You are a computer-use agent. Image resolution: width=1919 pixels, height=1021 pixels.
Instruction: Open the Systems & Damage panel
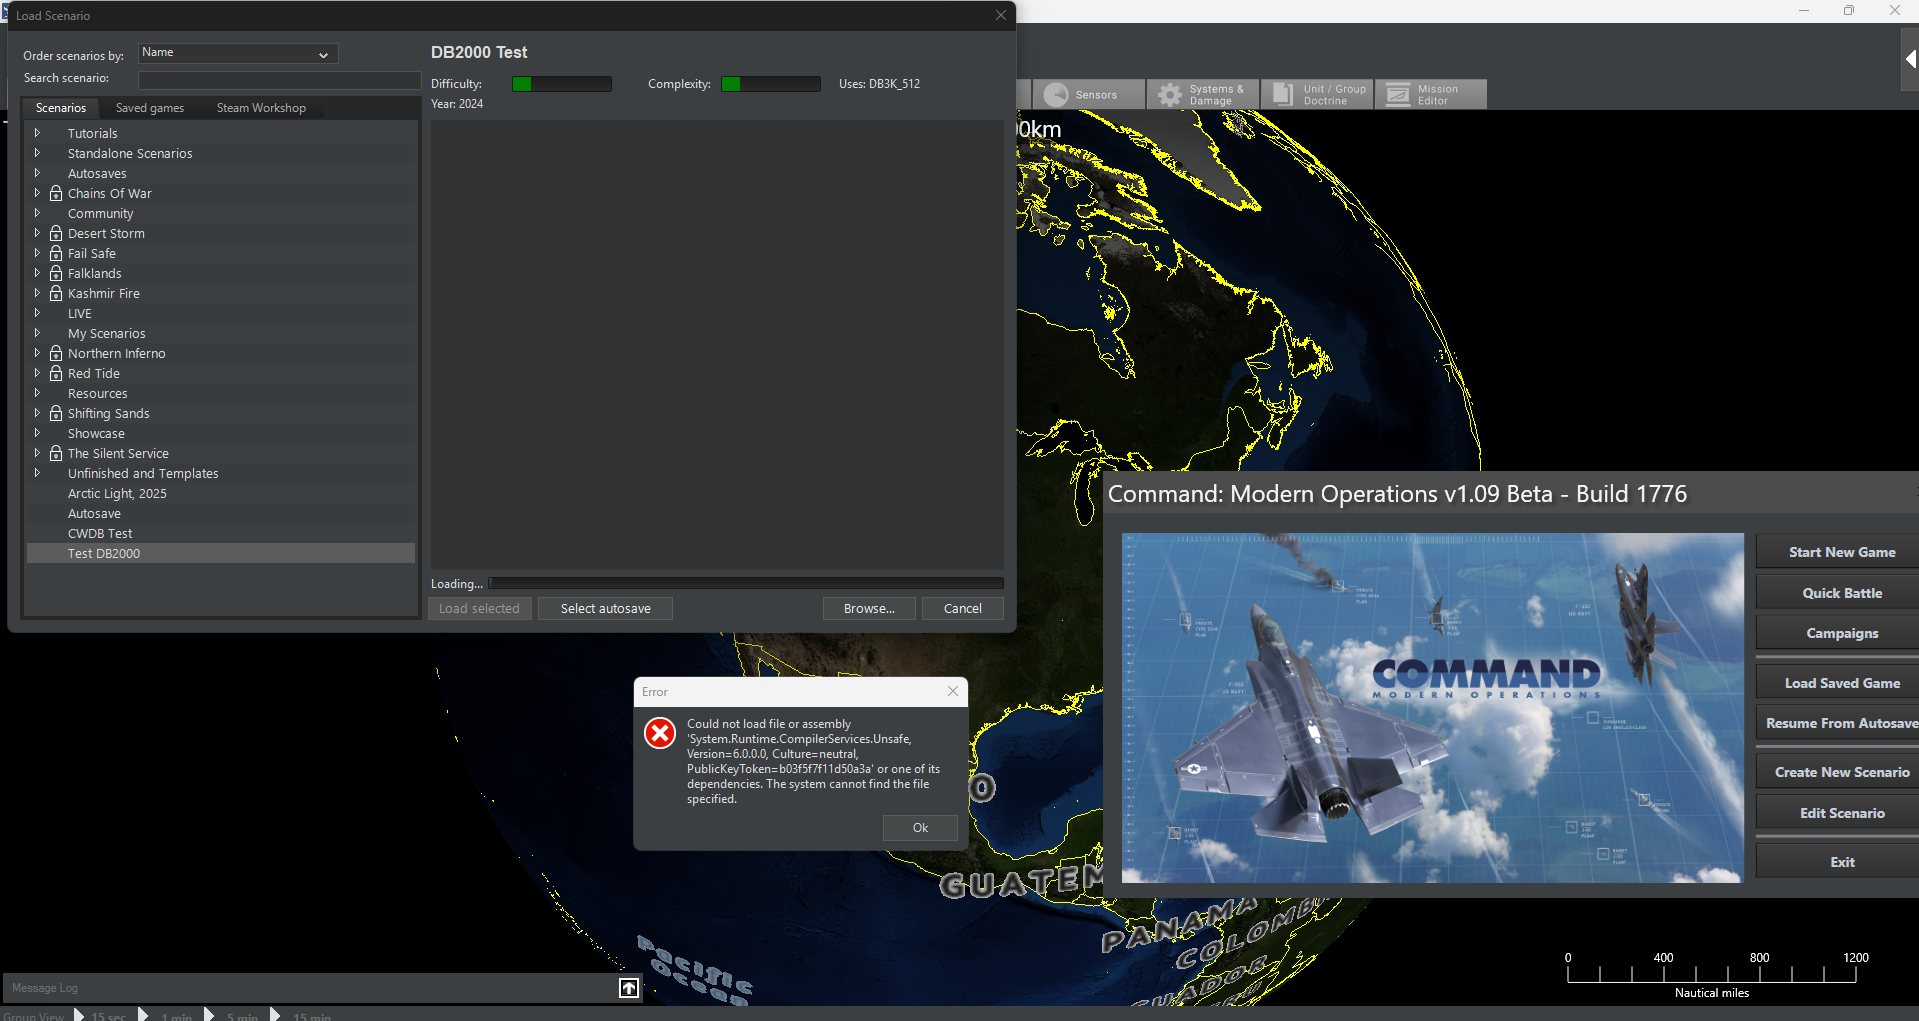tap(1202, 94)
